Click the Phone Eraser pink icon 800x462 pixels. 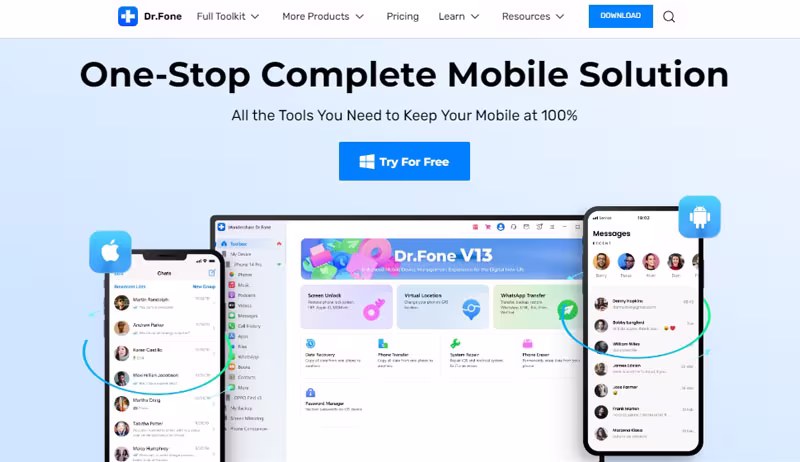point(528,344)
